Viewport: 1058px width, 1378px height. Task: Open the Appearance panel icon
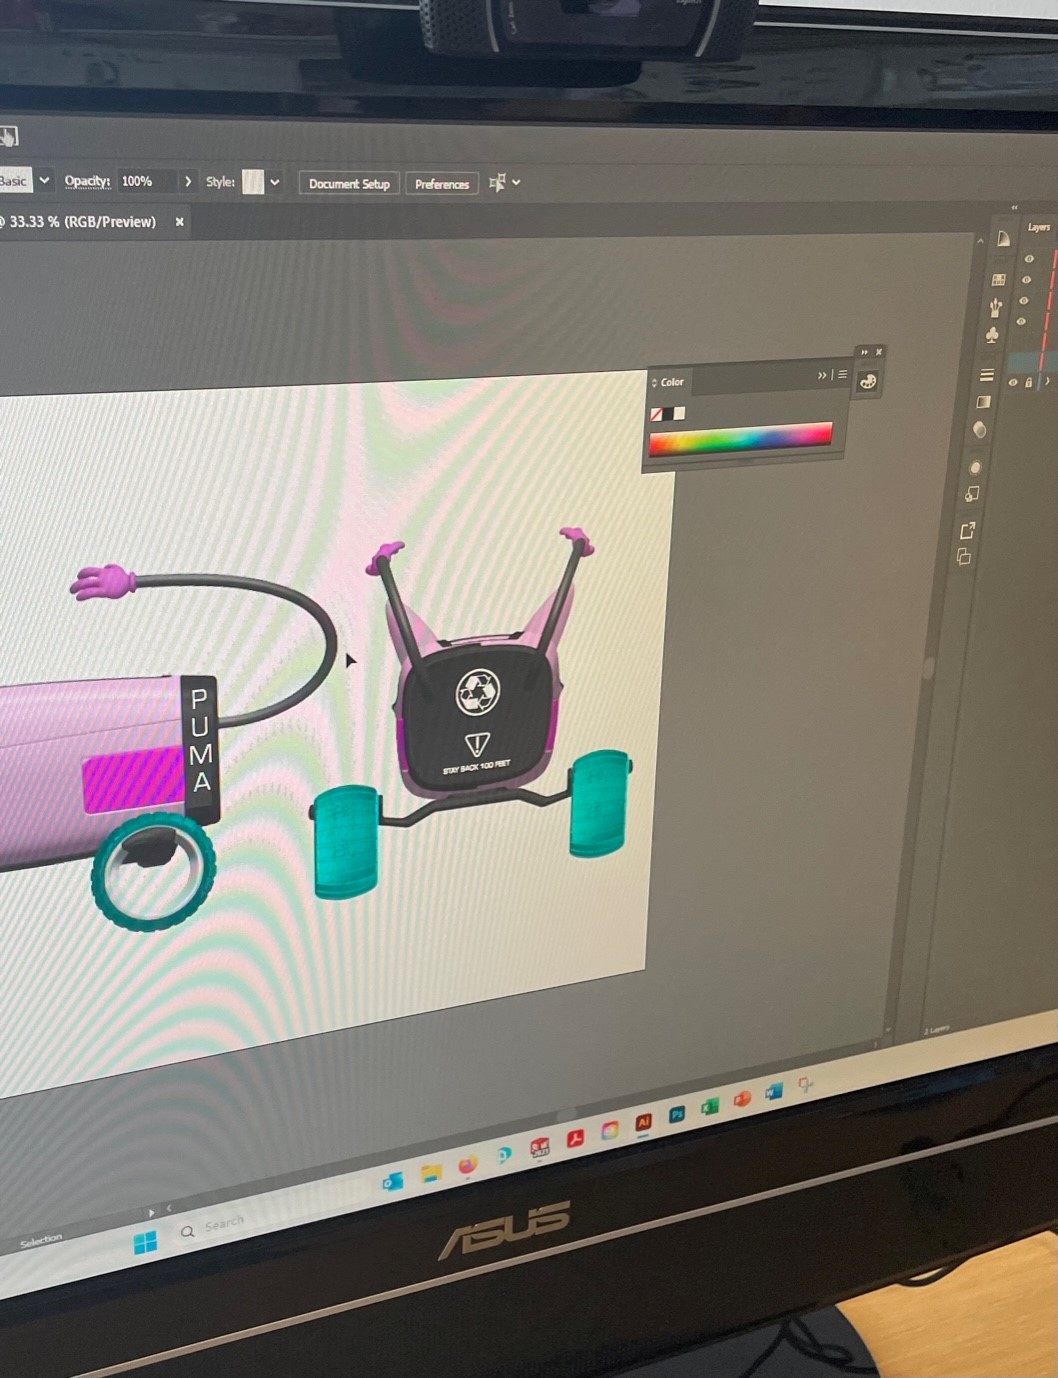point(975,468)
